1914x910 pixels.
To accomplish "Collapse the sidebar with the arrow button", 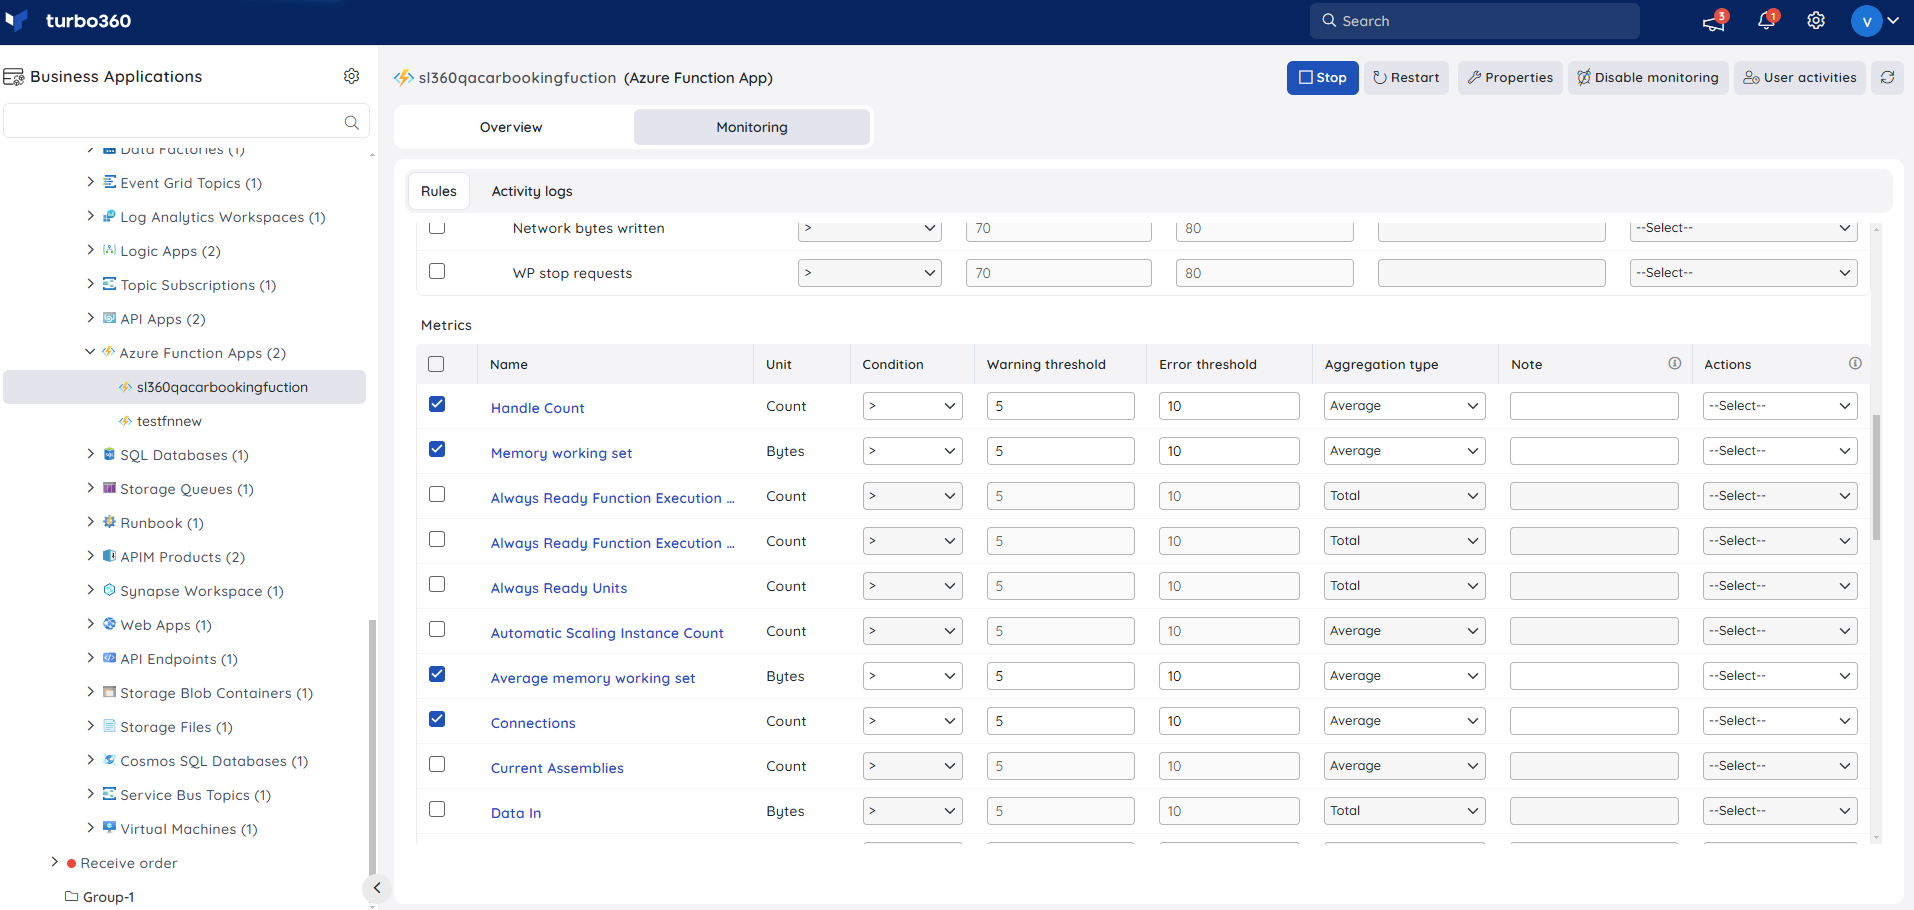I will pyautogui.click(x=376, y=887).
